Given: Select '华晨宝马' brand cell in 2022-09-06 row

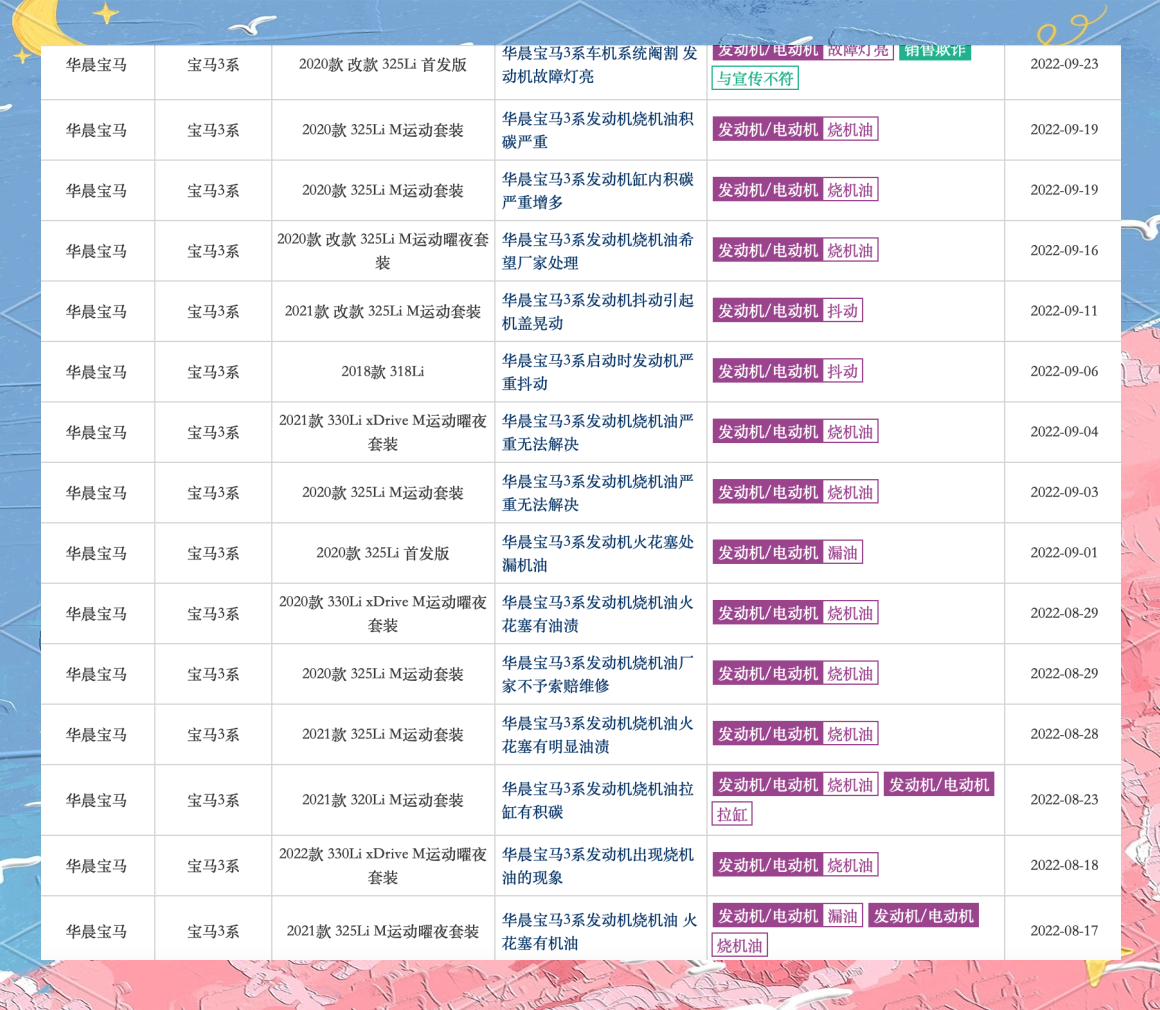Looking at the screenshot, I should pos(96,372).
